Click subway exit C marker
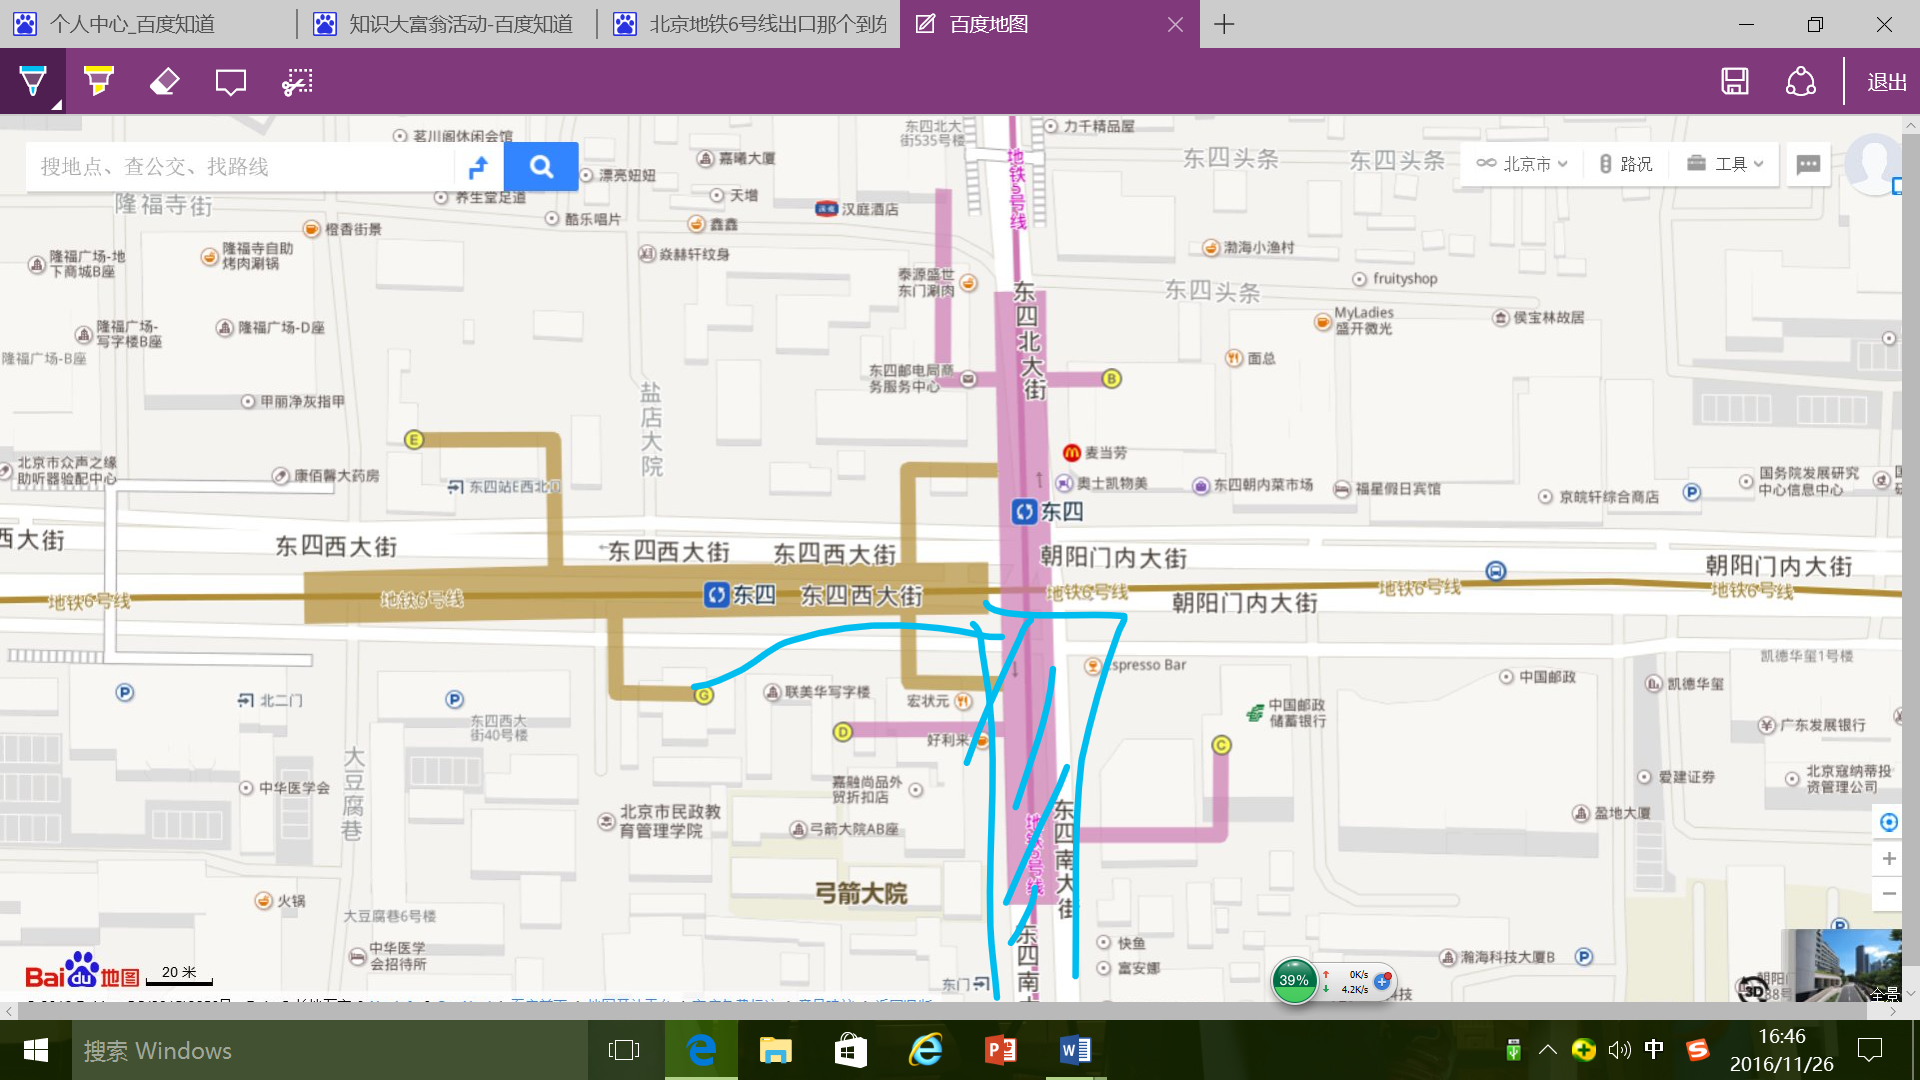Screen dimensions: 1920x1080 pos(1221,745)
